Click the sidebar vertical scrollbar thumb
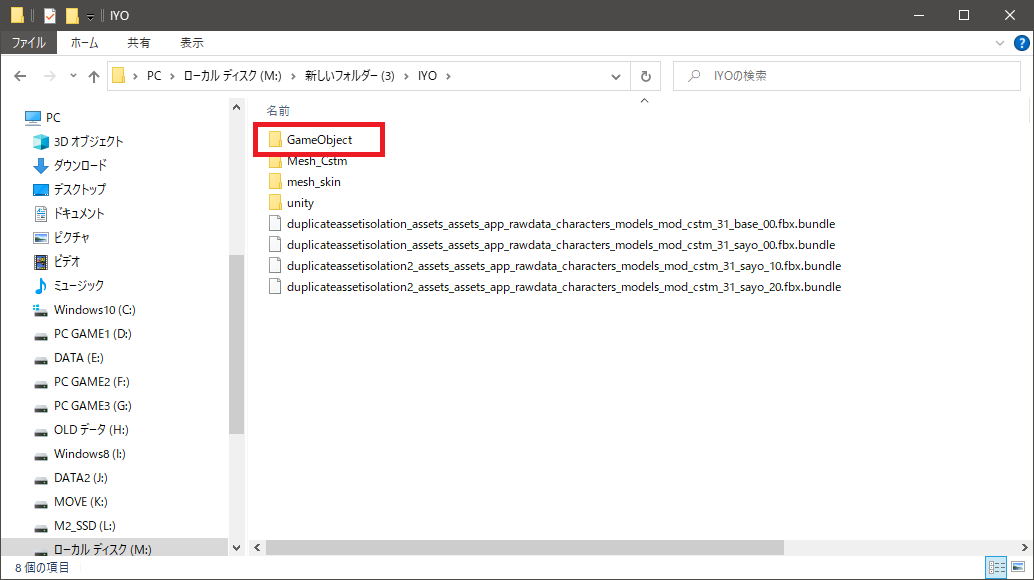Viewport: 1034px width, 580px height. (237, 344)
